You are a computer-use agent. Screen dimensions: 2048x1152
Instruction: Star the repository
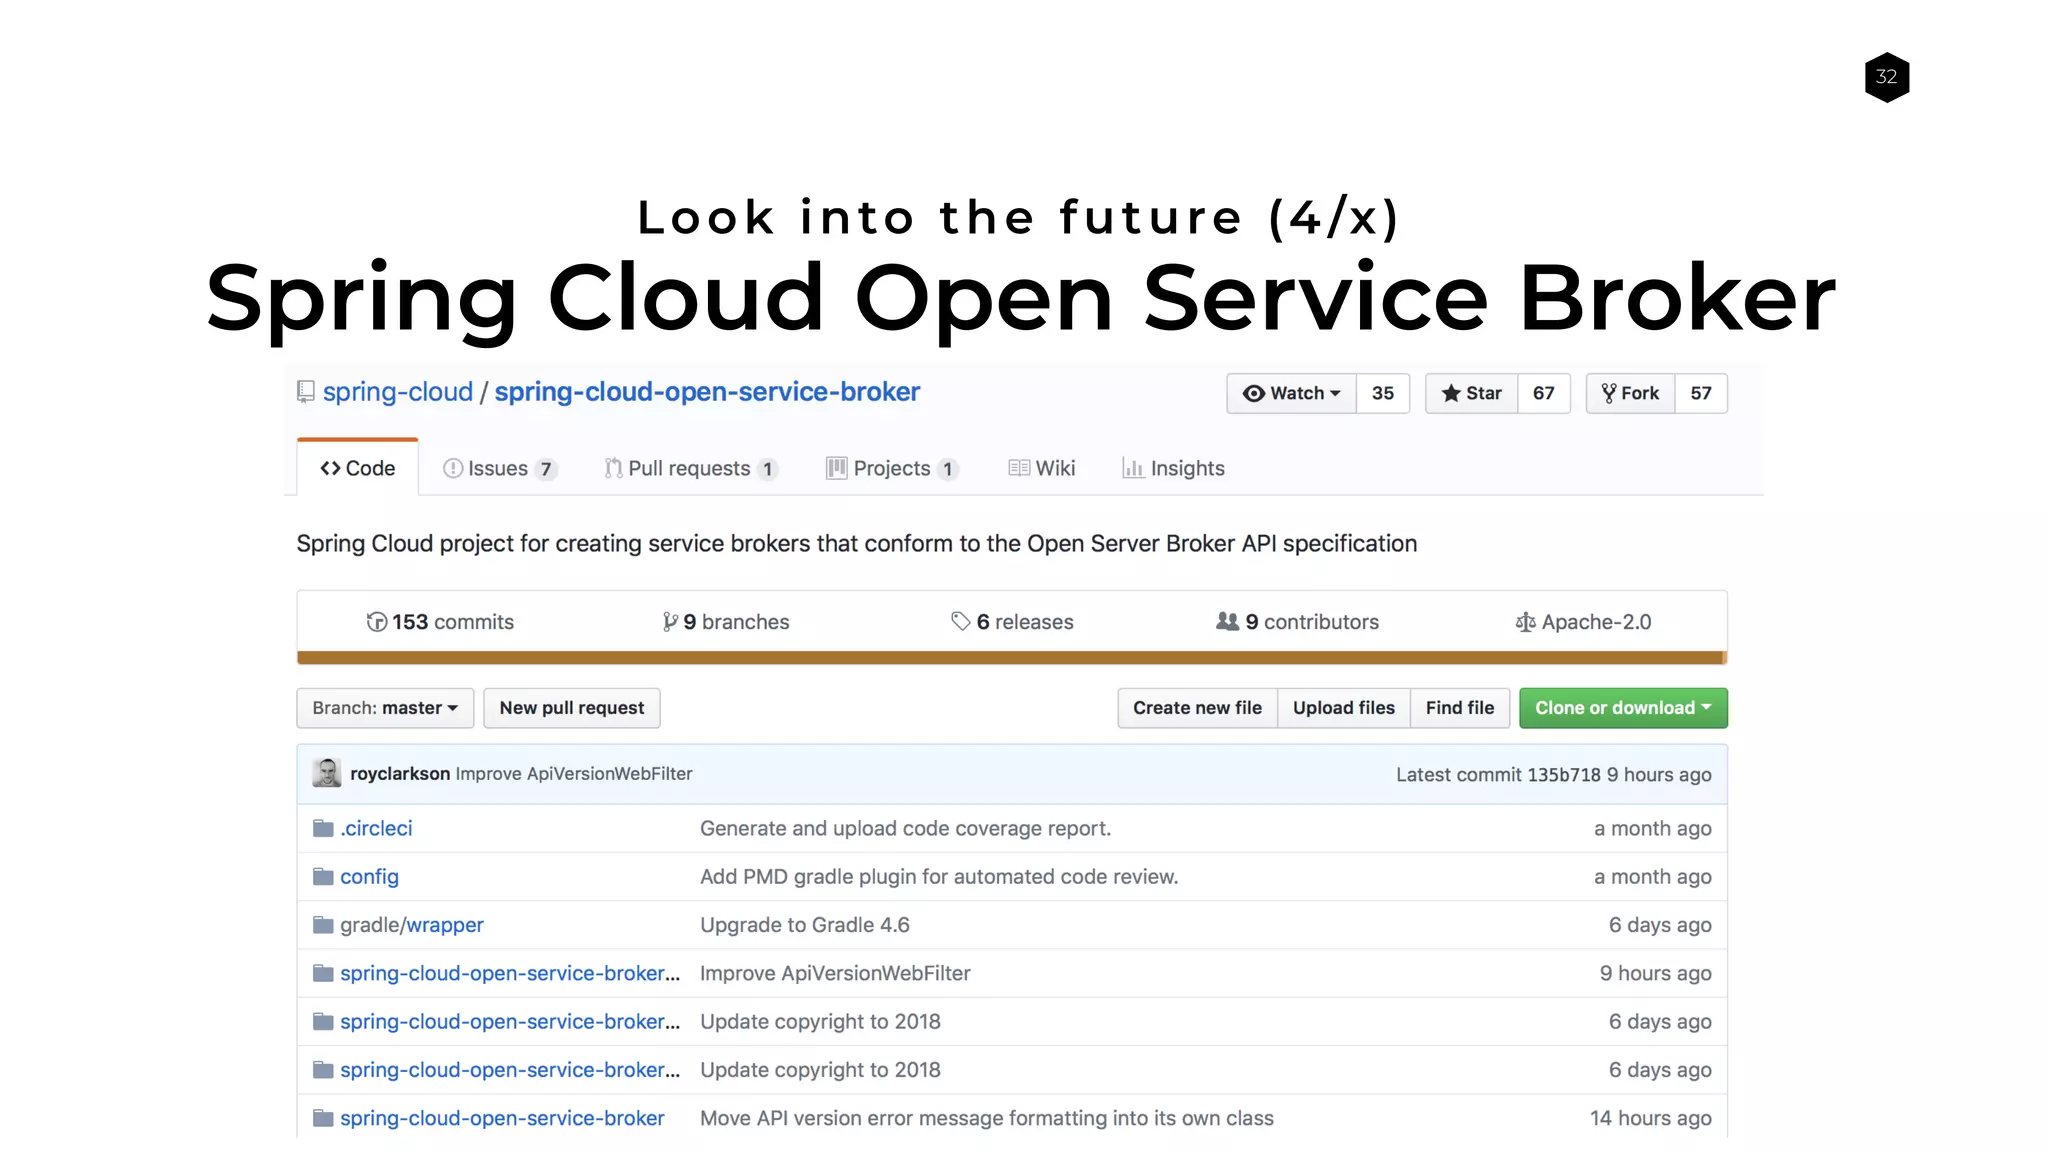pyautogui.click(x=1471, y=393)
